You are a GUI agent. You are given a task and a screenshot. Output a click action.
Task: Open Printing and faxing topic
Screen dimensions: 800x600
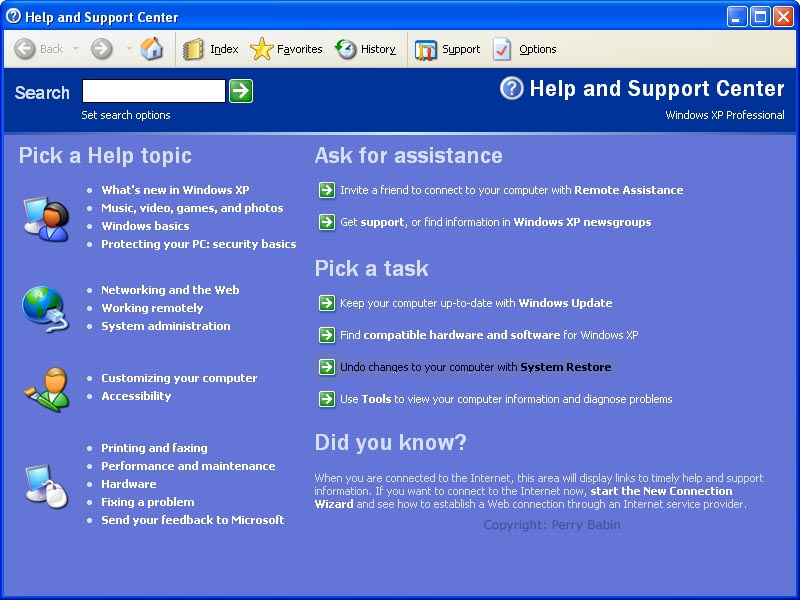[x=154, y=448]
